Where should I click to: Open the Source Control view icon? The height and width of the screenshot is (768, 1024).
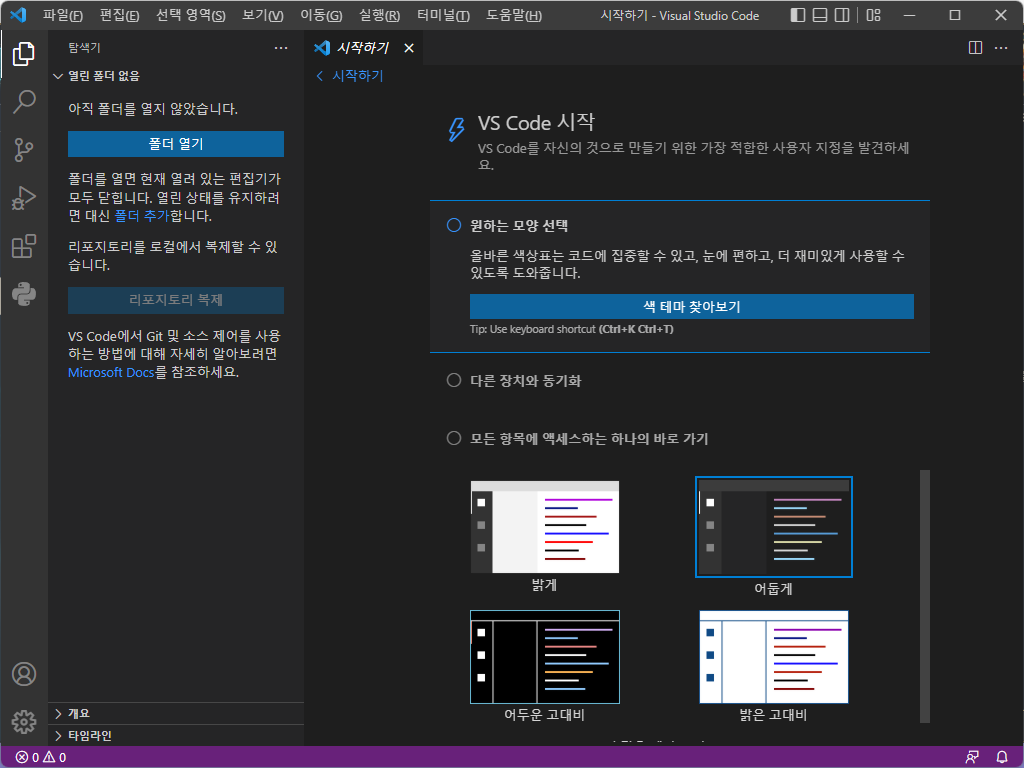24,150
